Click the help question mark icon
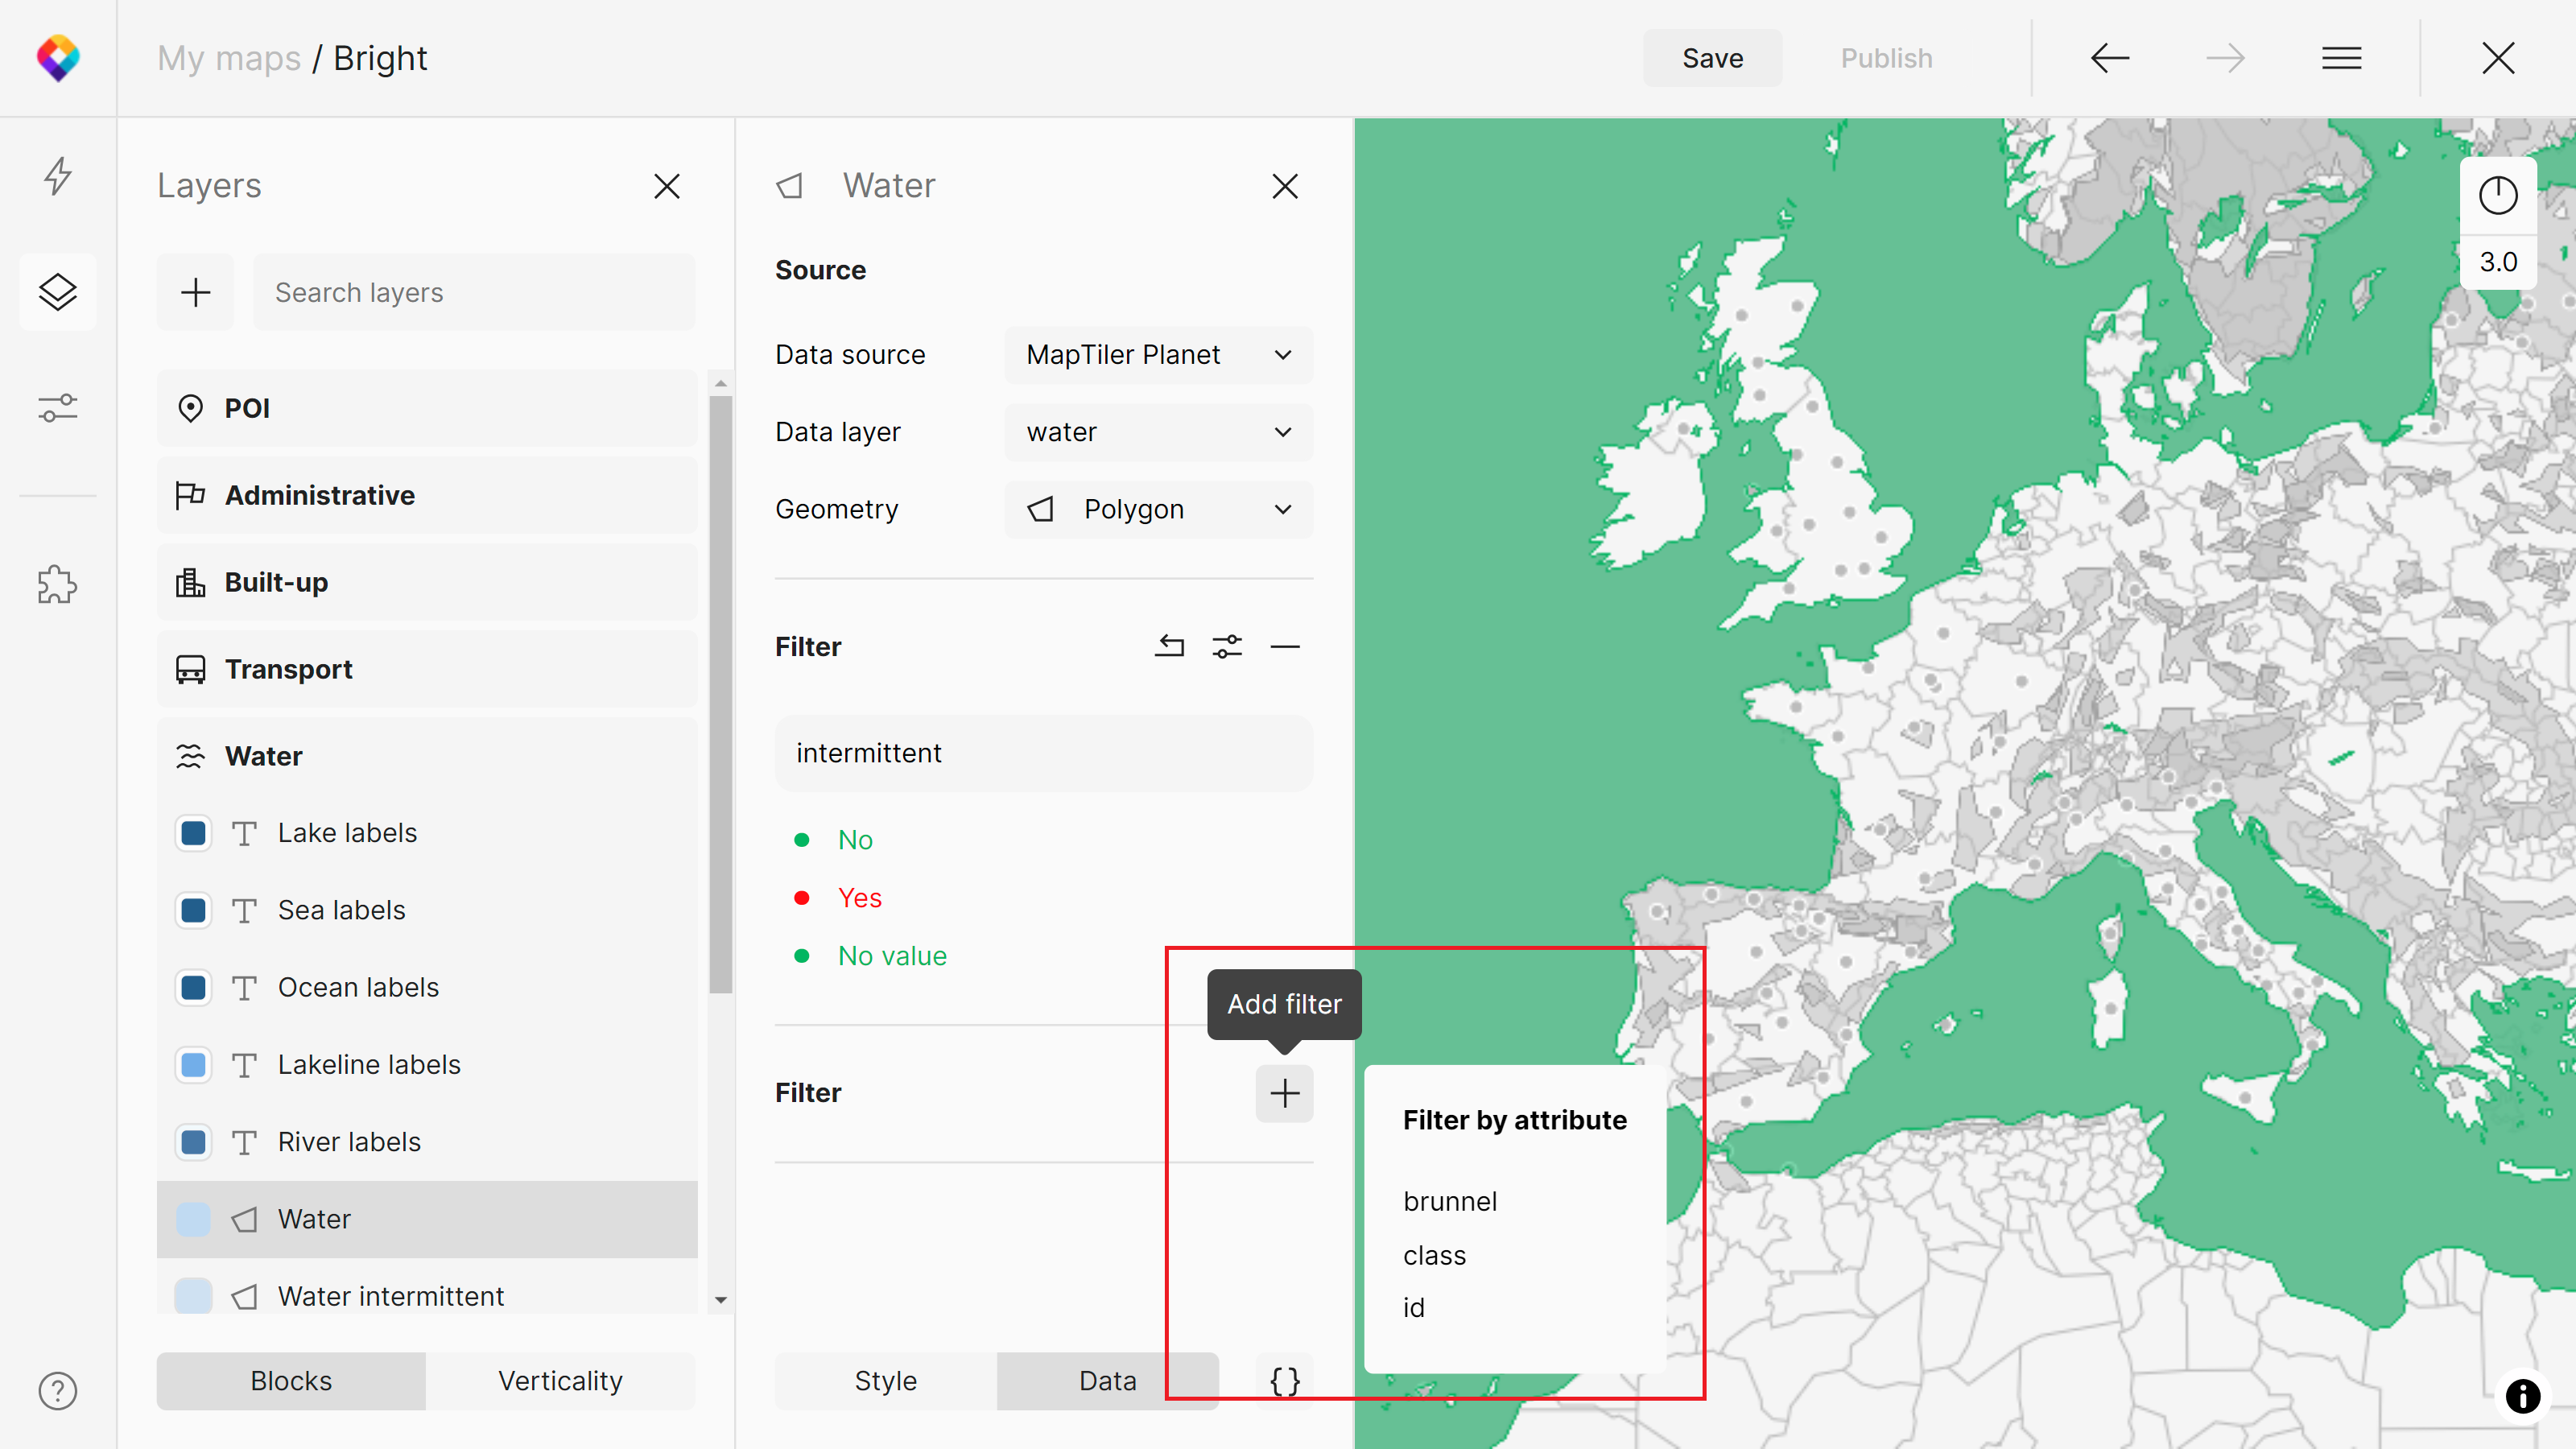Viewport: 2576px width, 1449px height. click(58, 1391)
